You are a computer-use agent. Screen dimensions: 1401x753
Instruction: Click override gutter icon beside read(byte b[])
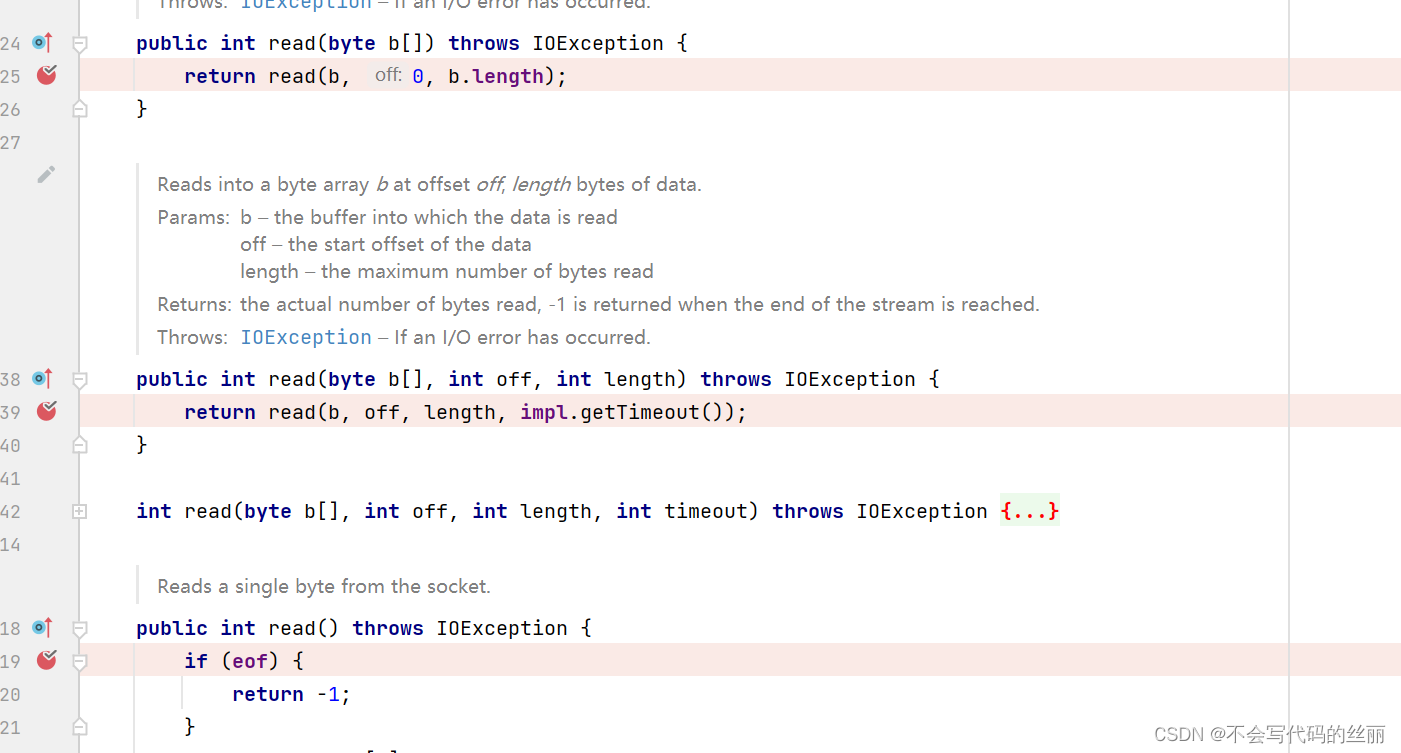tap(42, 43)
